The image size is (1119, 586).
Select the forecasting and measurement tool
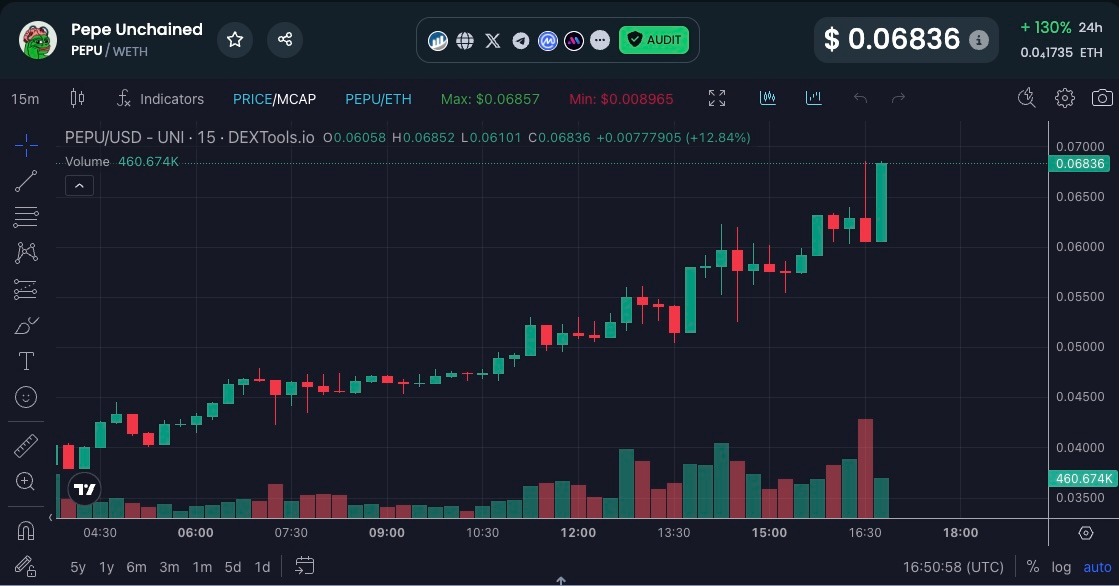coord(26,289)
